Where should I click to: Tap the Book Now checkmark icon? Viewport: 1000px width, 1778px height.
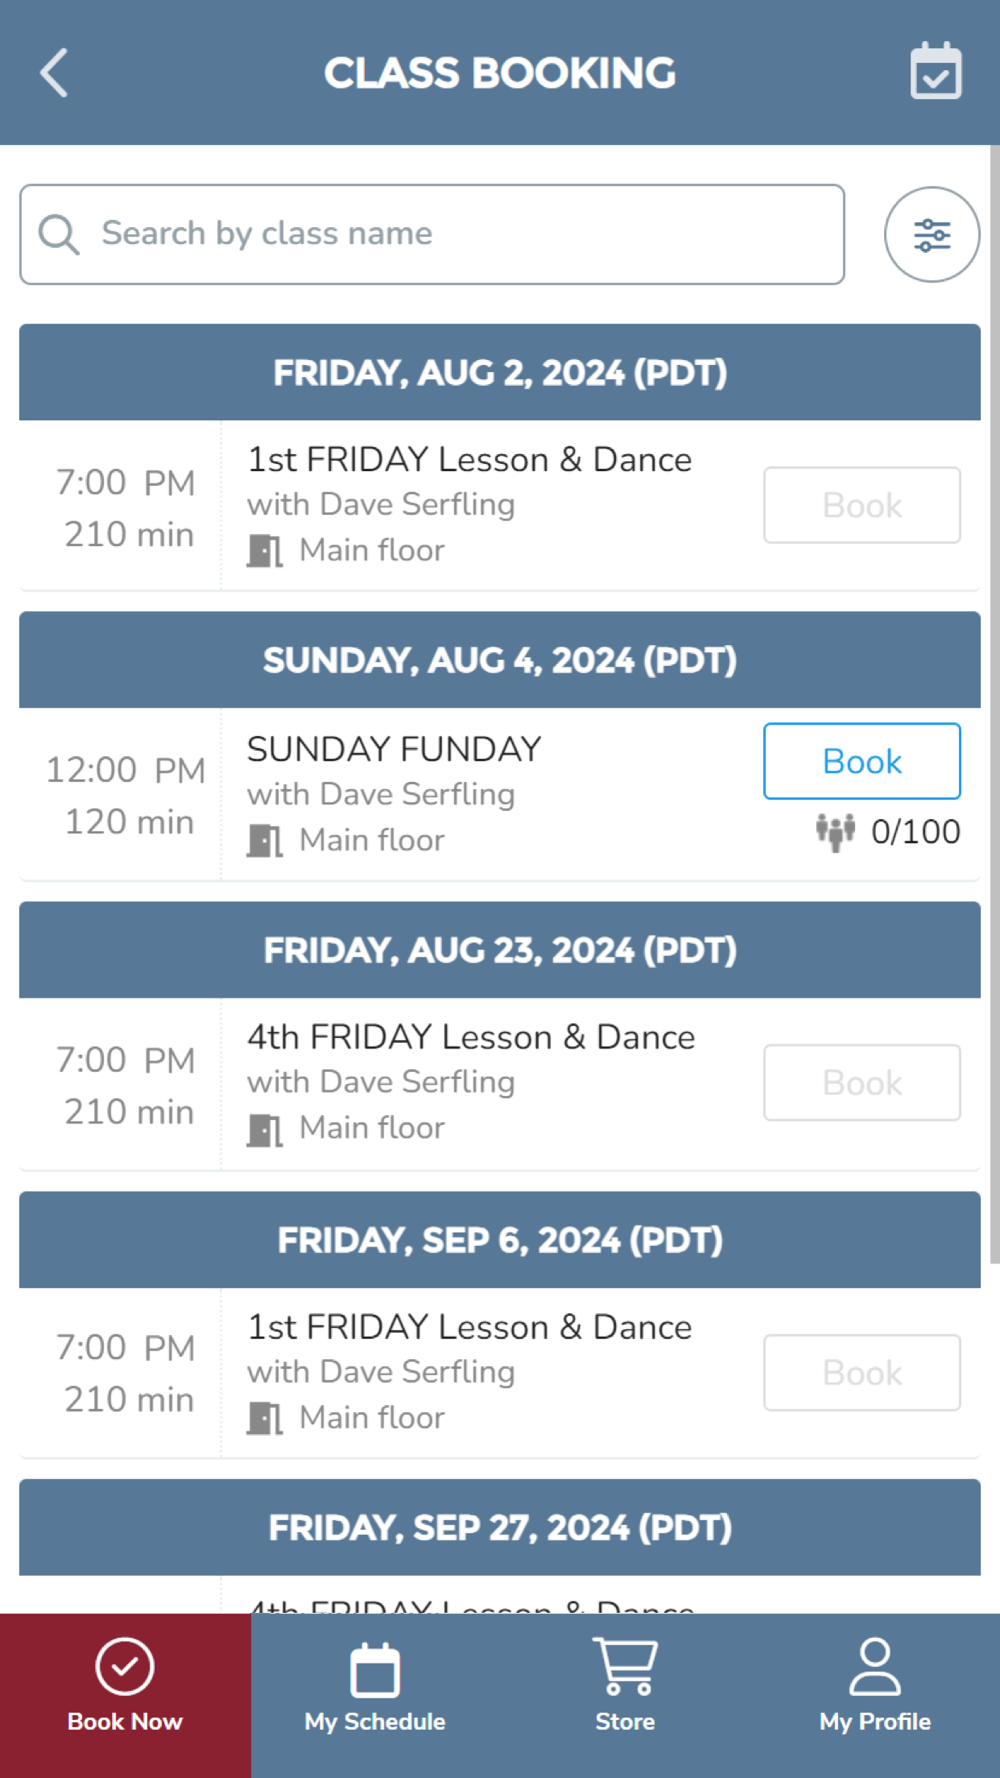click(125, 1666)
